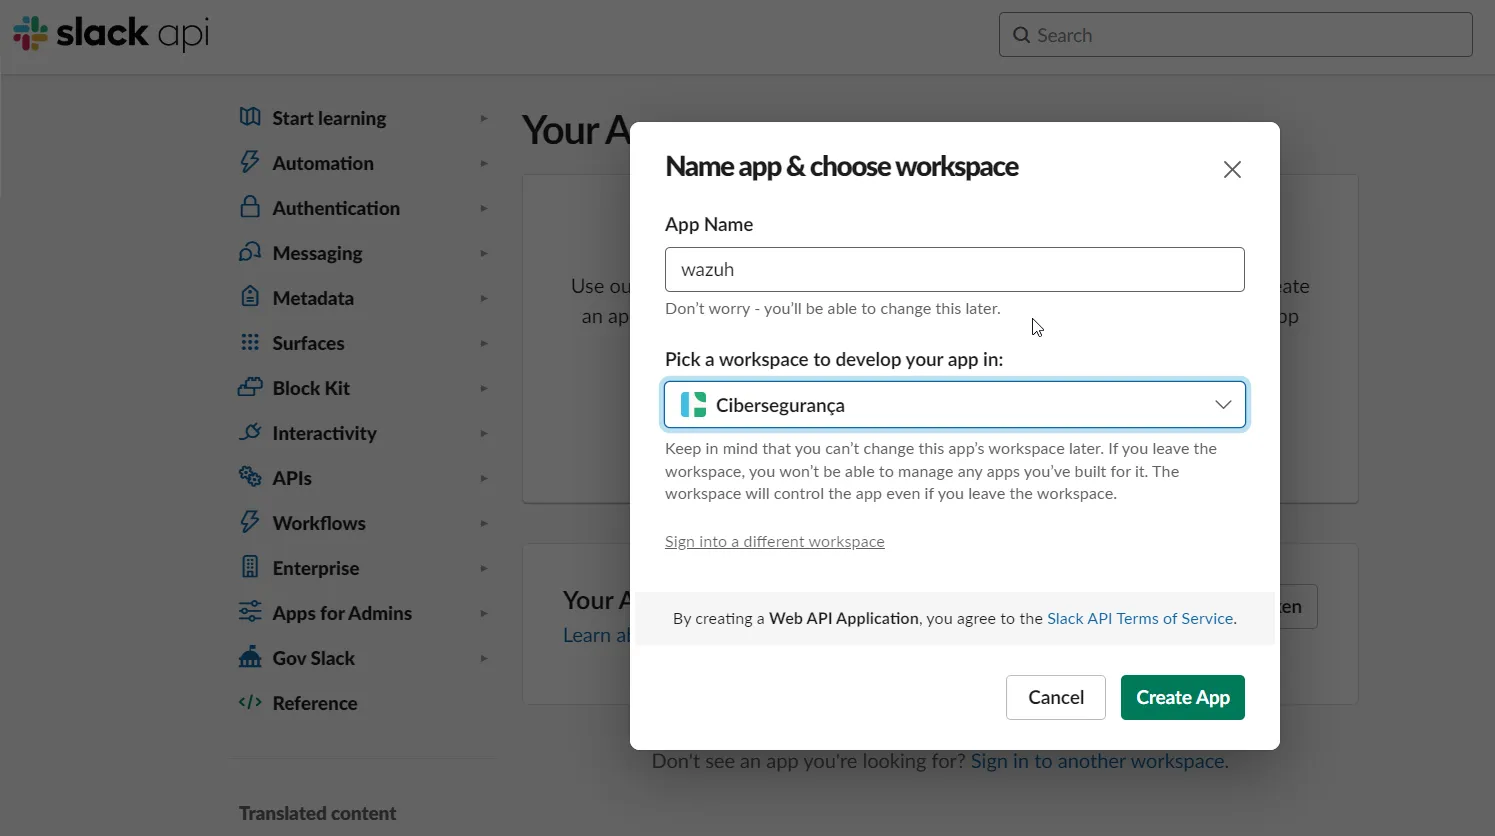Expand the Start learning arrow
This screenshot has height=836, width=1495.
click(484, 118)
